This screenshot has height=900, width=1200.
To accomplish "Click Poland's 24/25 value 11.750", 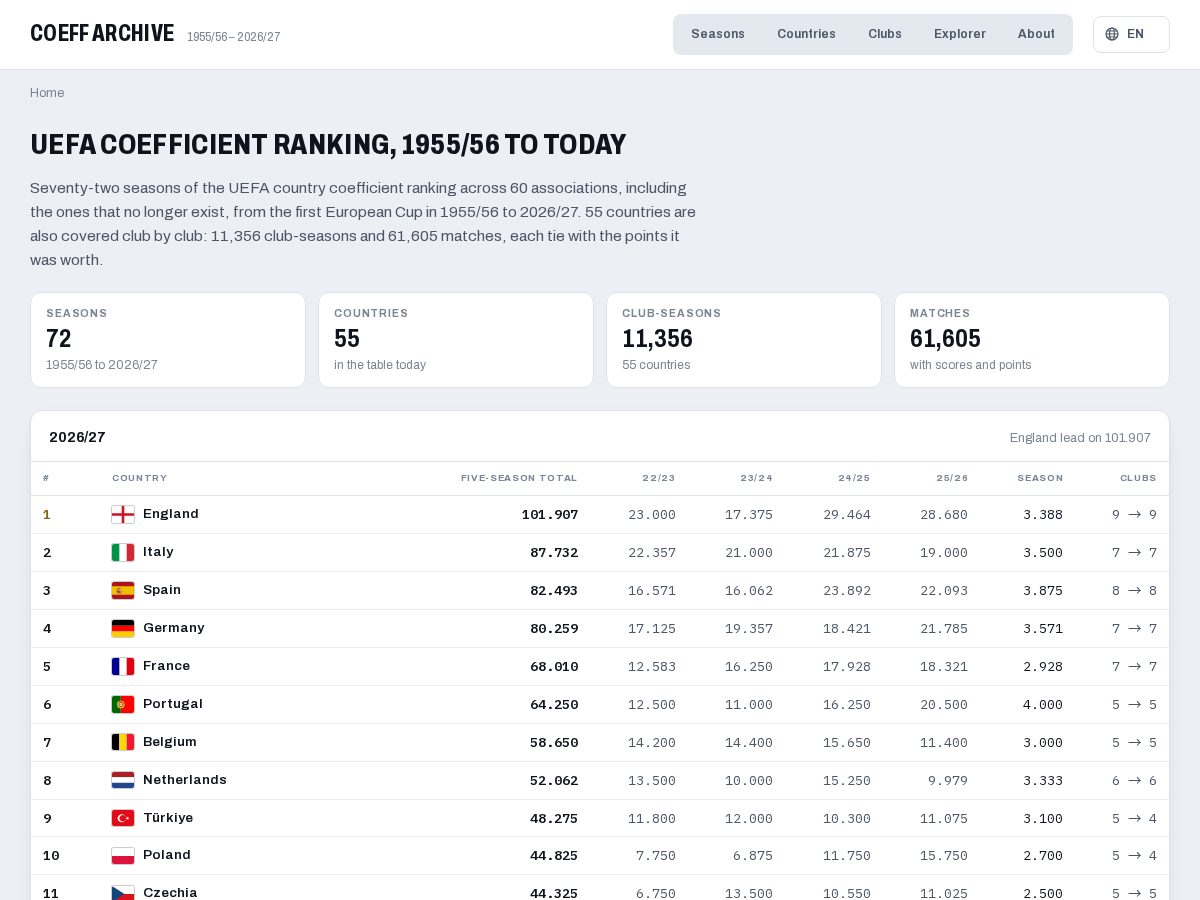I will 847,856.
